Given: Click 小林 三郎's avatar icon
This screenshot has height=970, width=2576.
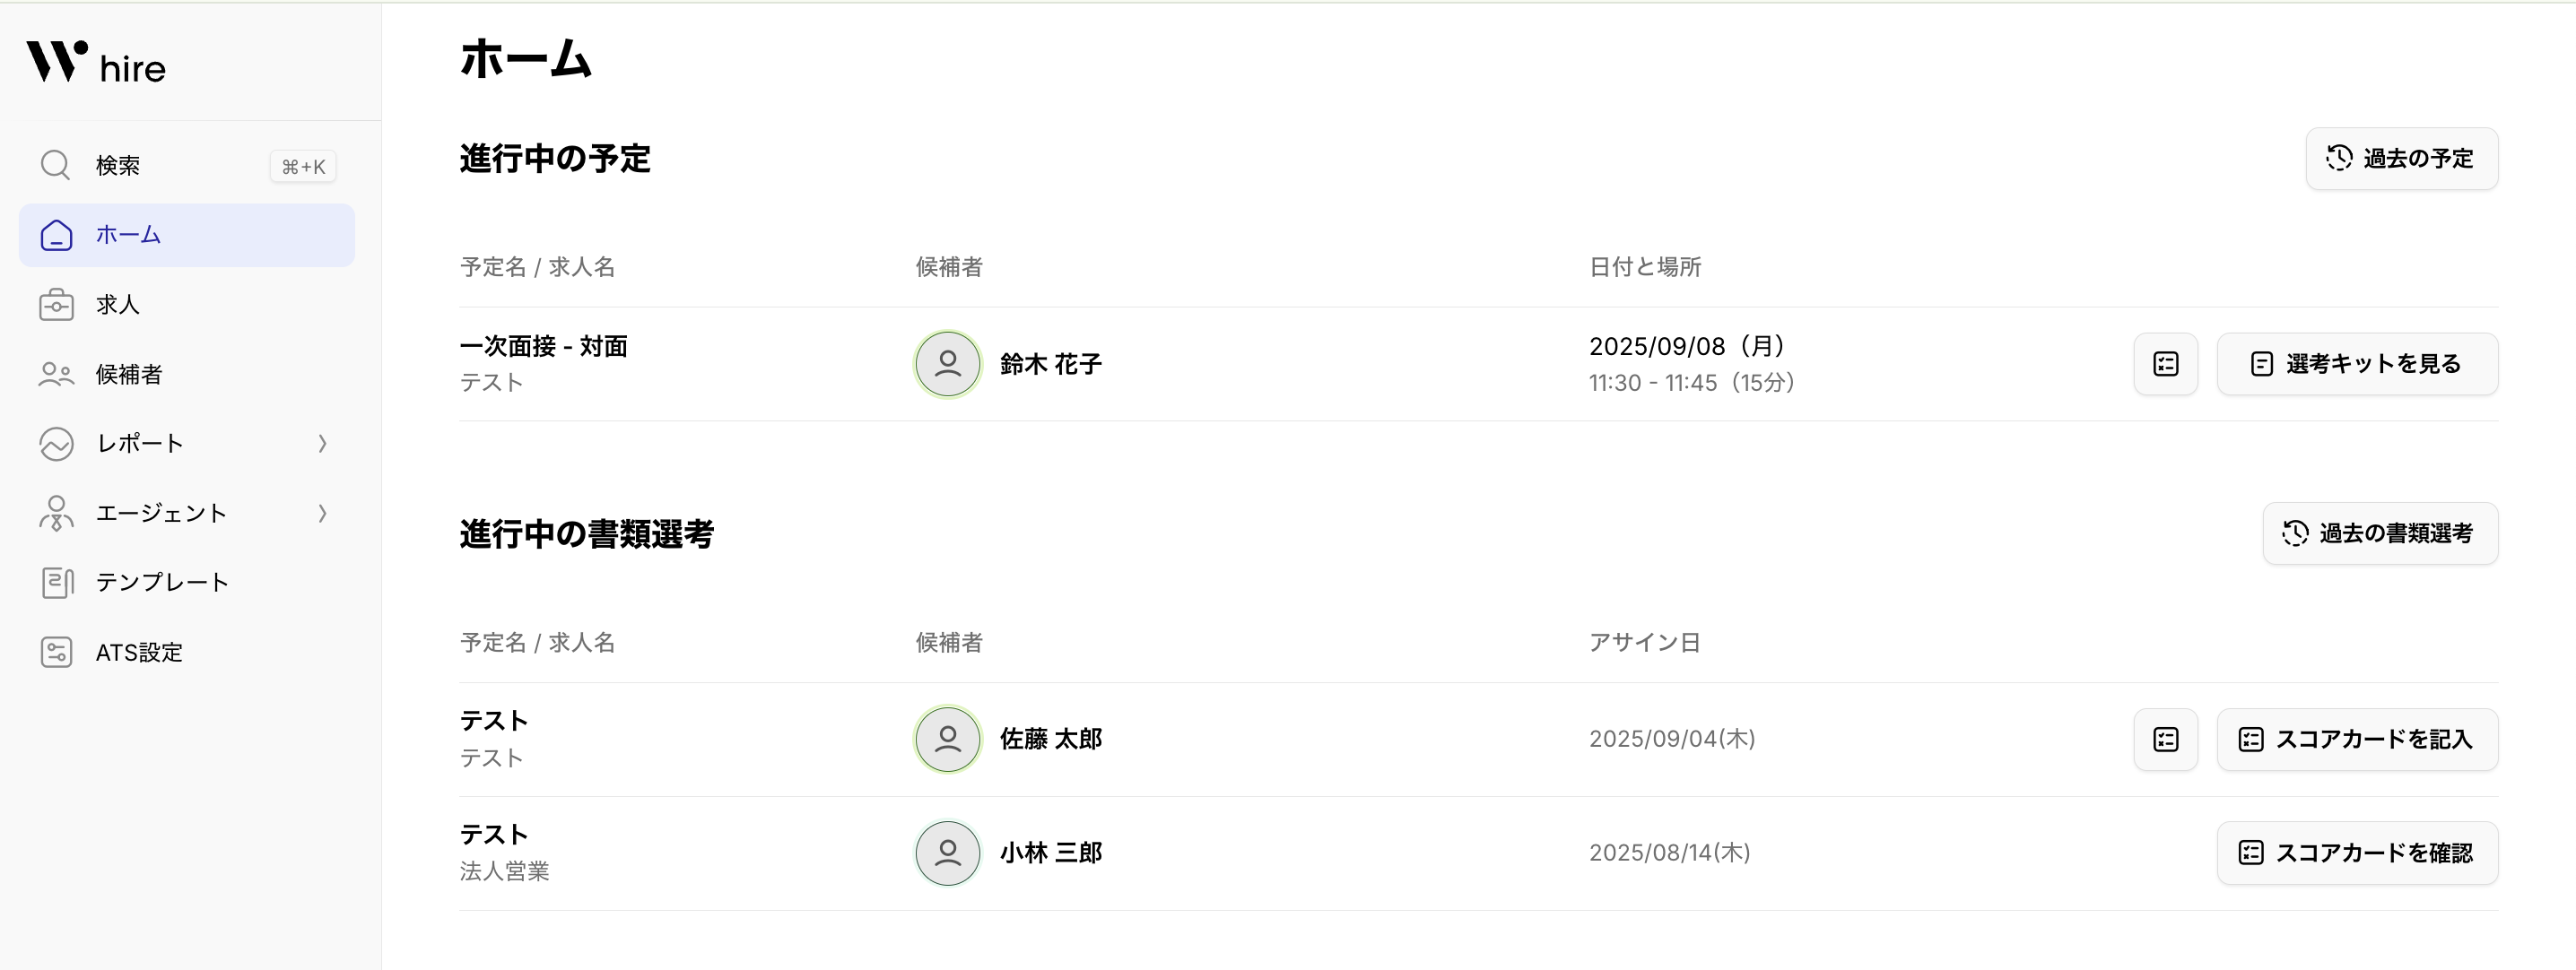Looking at the screenshot, I should tap(947, 853).
